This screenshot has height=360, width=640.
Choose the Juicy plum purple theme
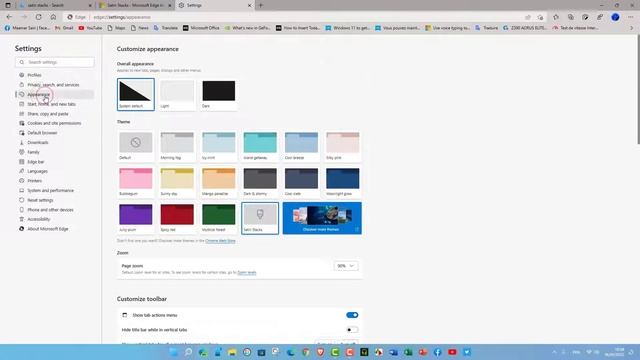[x=136, y=218]
